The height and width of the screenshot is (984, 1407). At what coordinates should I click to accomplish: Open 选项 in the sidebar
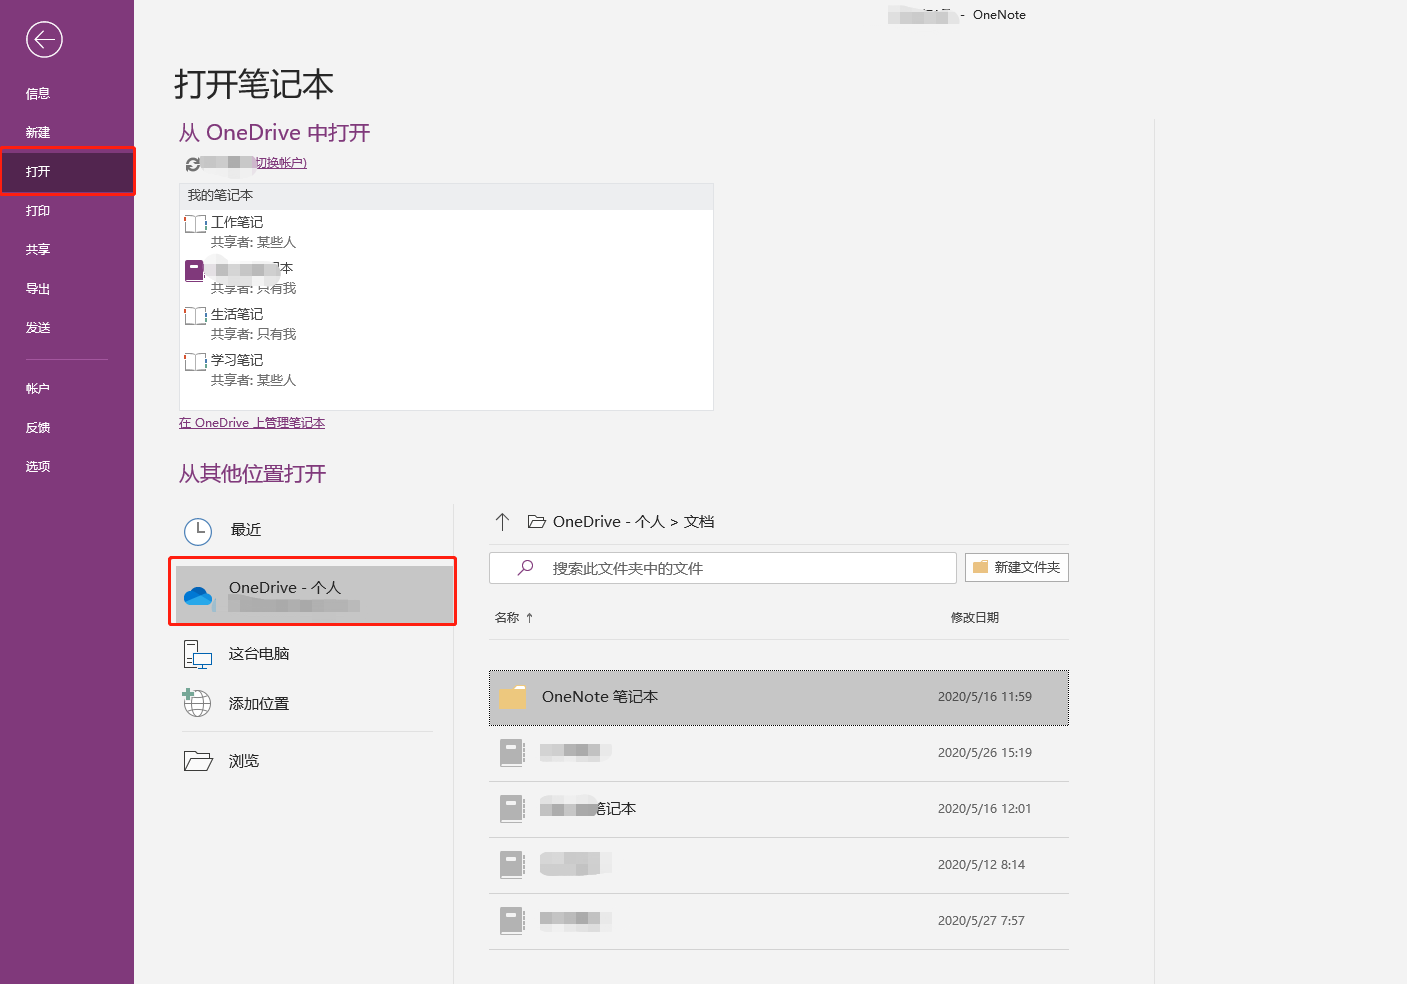38,467
